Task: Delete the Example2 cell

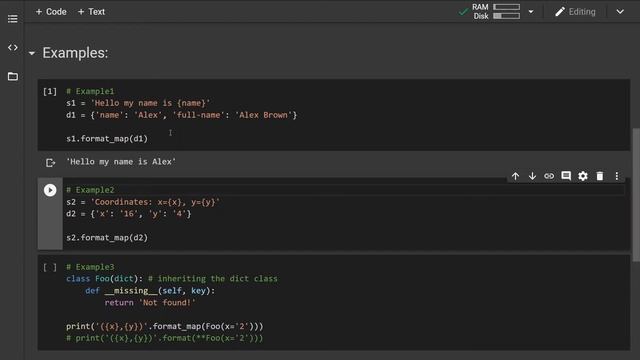Action: point(600,176)
